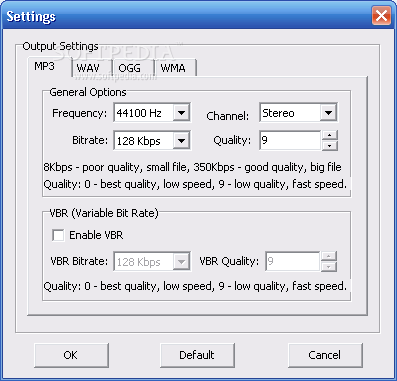This screenshot has height=381, width=397.
Task: Increase Quality with the up spinner
Action: point(329,135)
